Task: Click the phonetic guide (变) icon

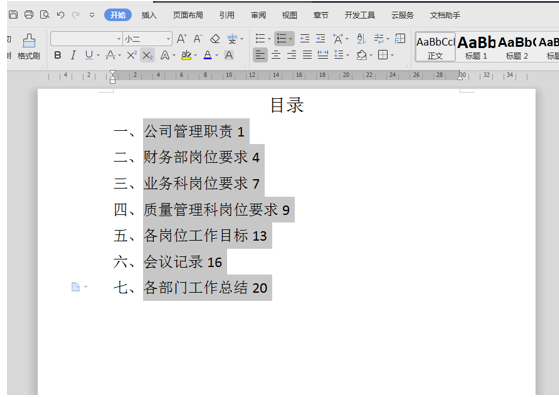Action: tap(232, 38)
